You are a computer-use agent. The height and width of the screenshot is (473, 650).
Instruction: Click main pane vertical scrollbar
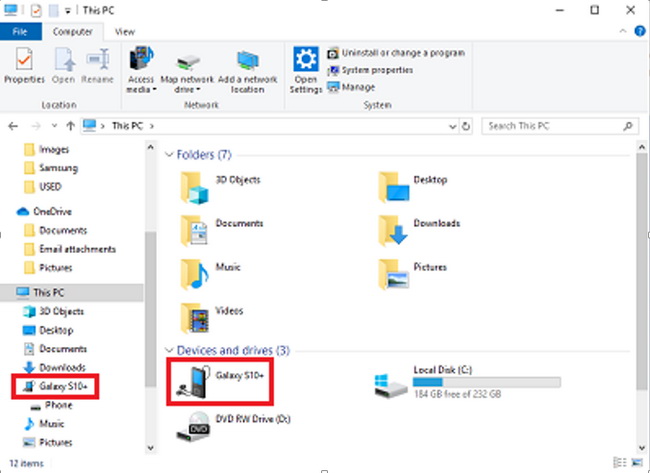tap(642, 272)
